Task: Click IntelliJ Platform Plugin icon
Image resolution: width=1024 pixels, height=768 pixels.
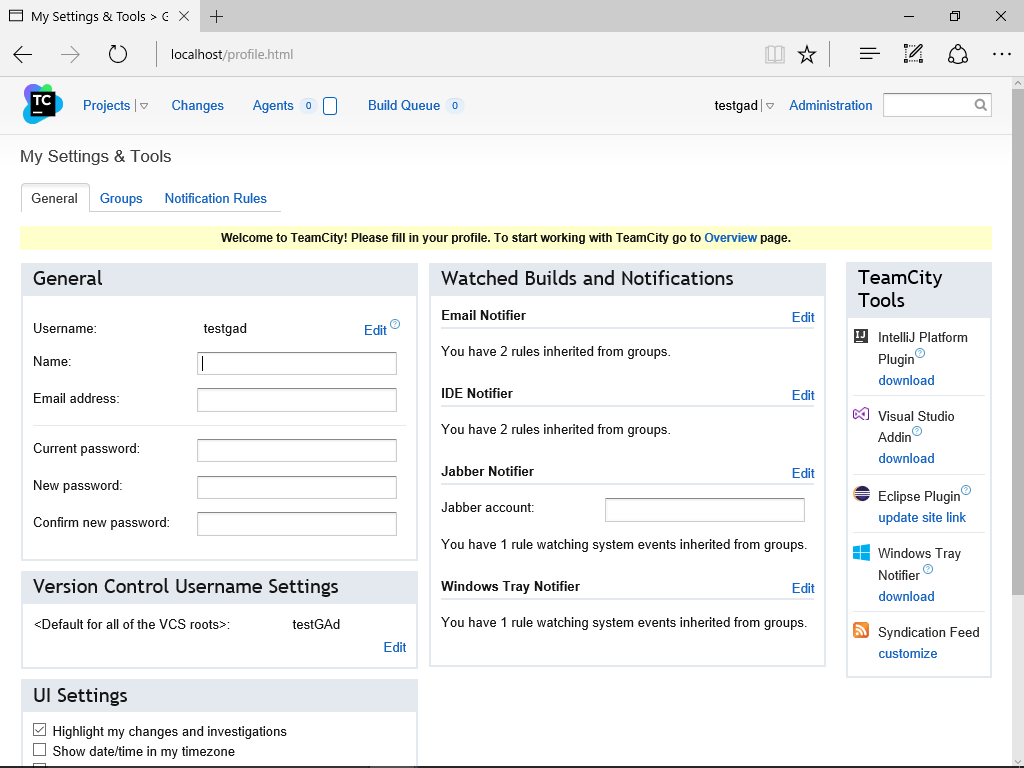Action: [861, 336]
